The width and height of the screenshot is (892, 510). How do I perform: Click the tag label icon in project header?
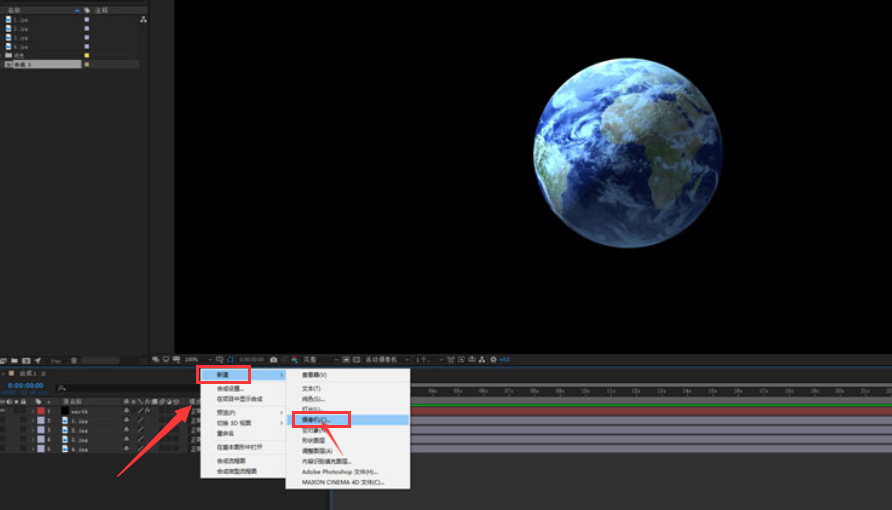(85, 9)
